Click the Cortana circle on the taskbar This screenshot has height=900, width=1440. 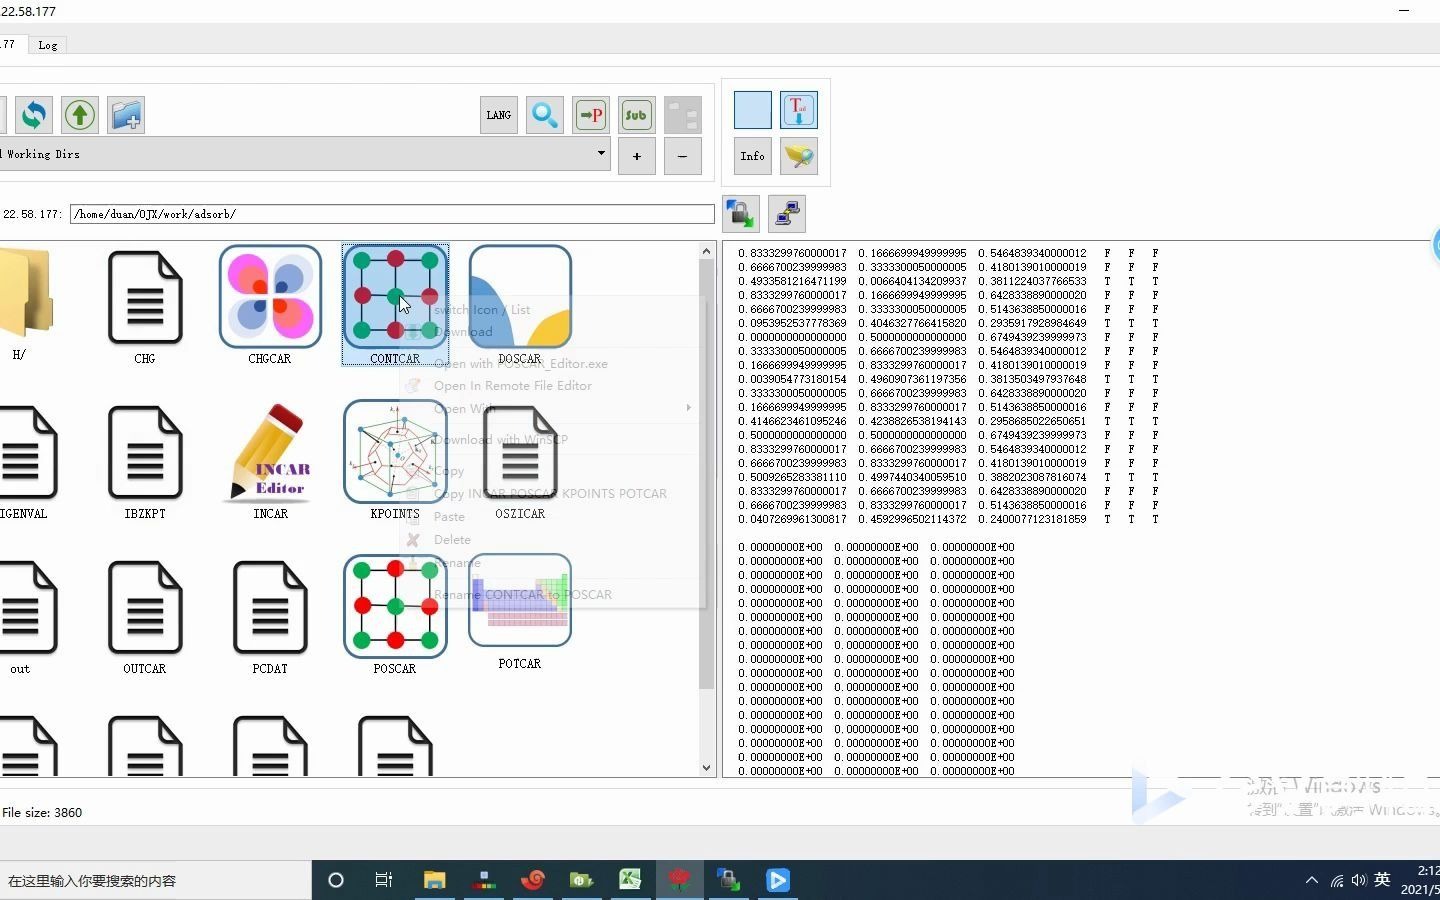click(x=336, y=881)
